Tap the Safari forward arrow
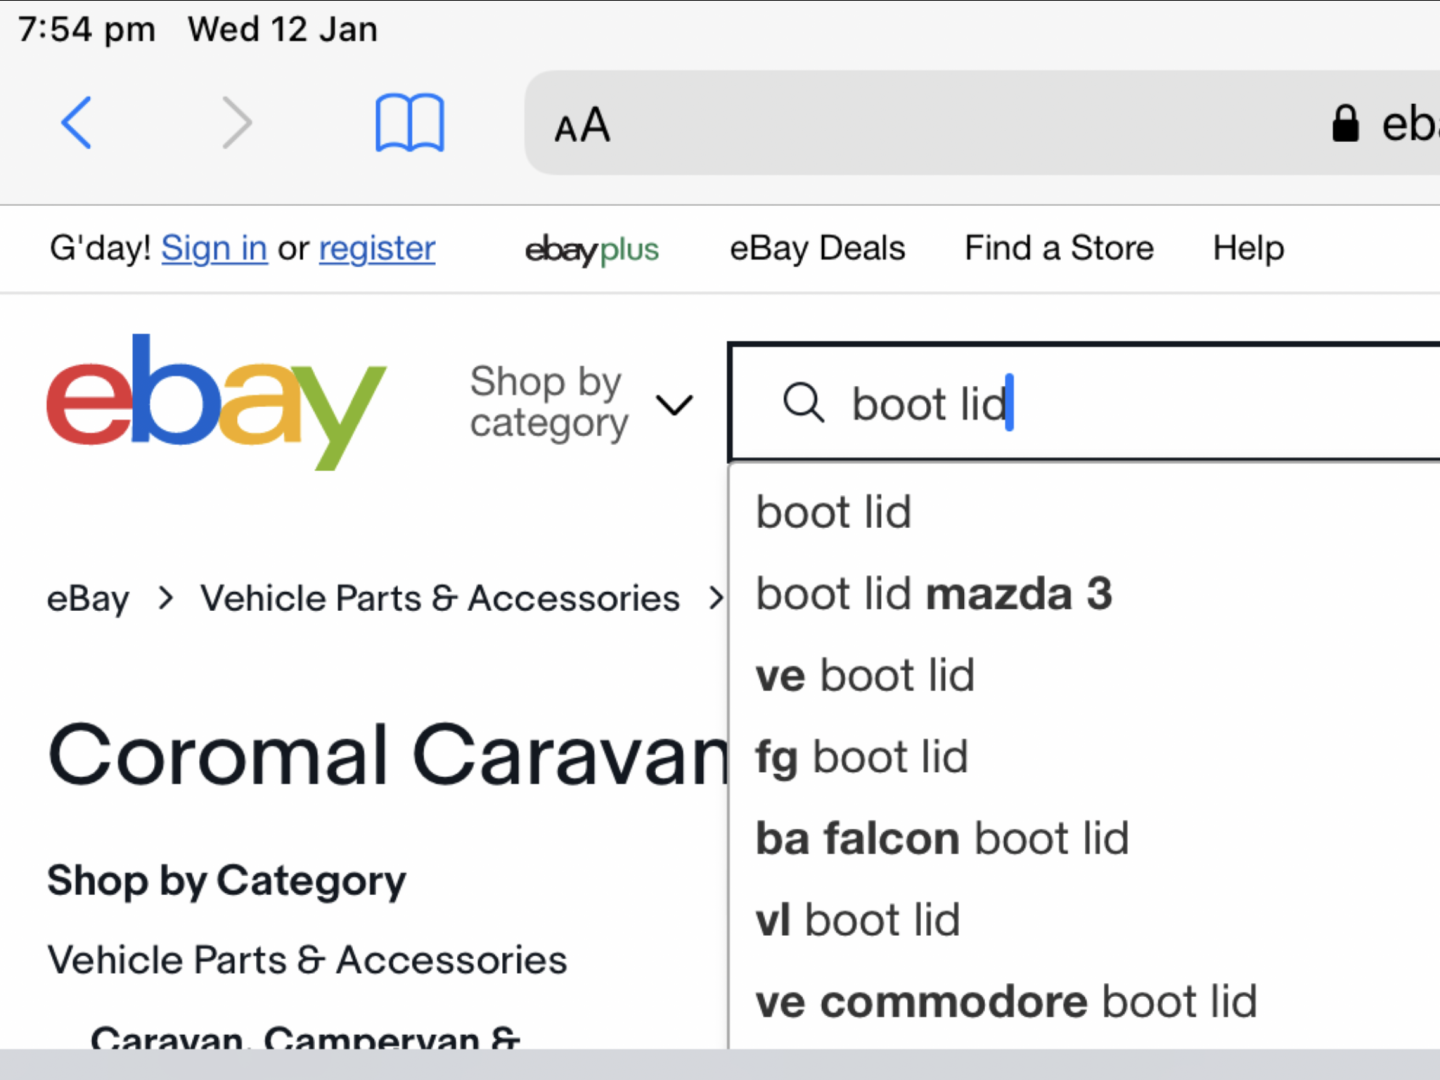The width and height of the screenshot is (1440, 1080). (236, 123)
